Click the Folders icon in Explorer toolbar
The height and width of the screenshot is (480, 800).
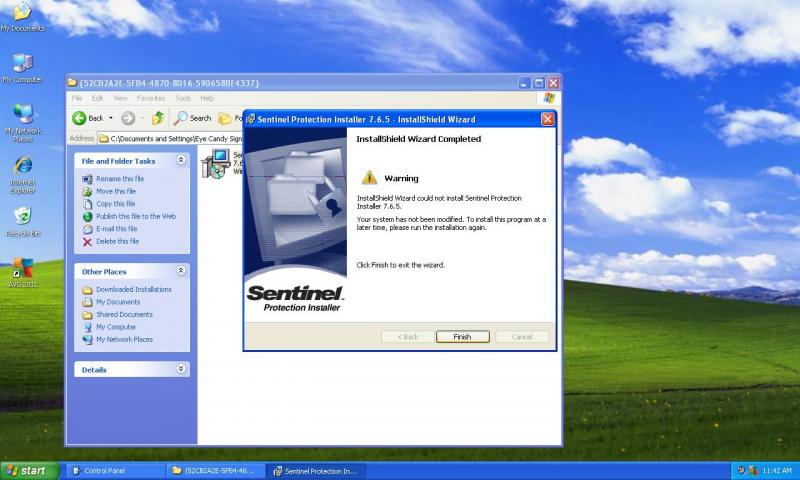(225, 118)
